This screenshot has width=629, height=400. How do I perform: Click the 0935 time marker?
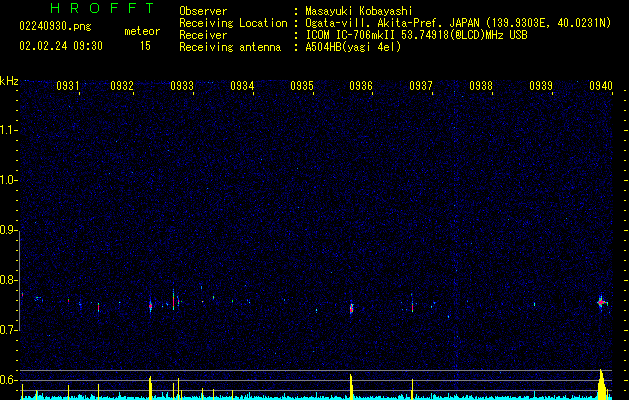tap(302, 86)
